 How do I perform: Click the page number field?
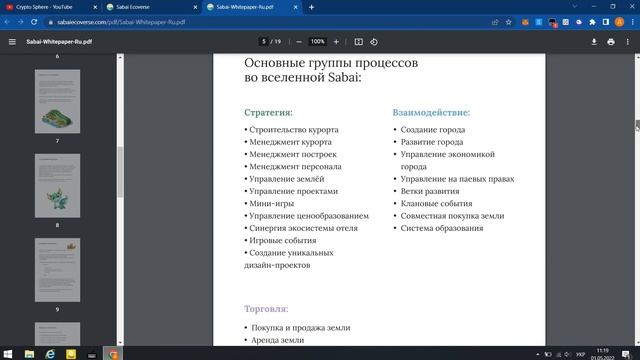[x=264, y=42]
